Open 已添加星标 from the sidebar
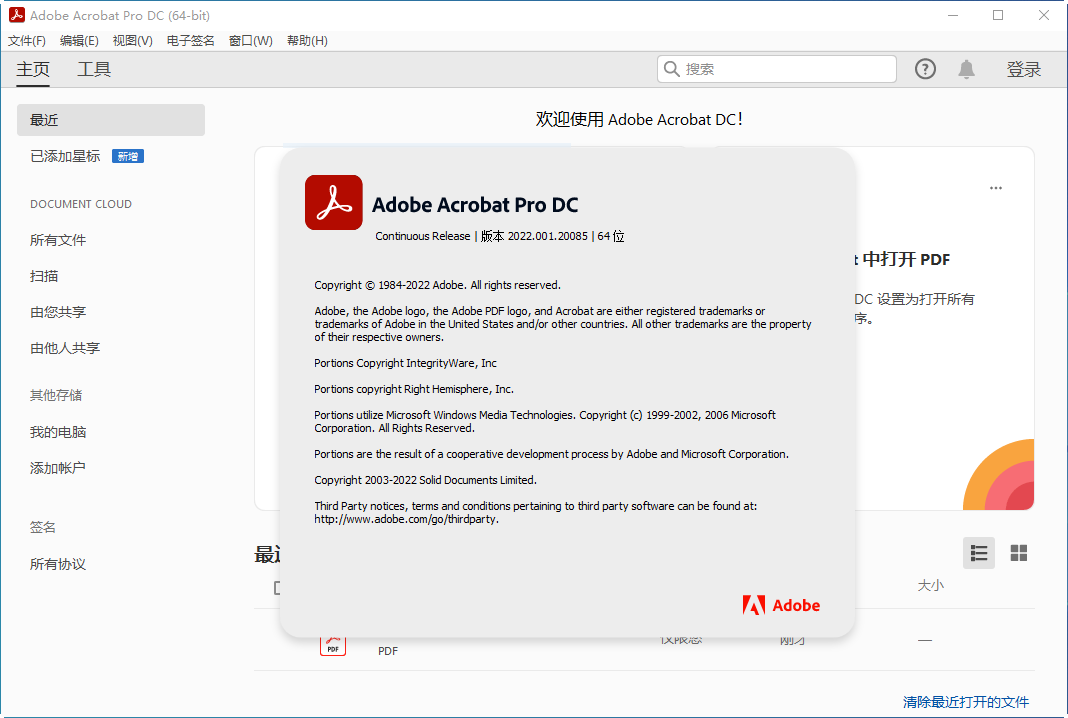Image resolution: width=1068 pixels, height=718 pixels. (x=64, y=155)
